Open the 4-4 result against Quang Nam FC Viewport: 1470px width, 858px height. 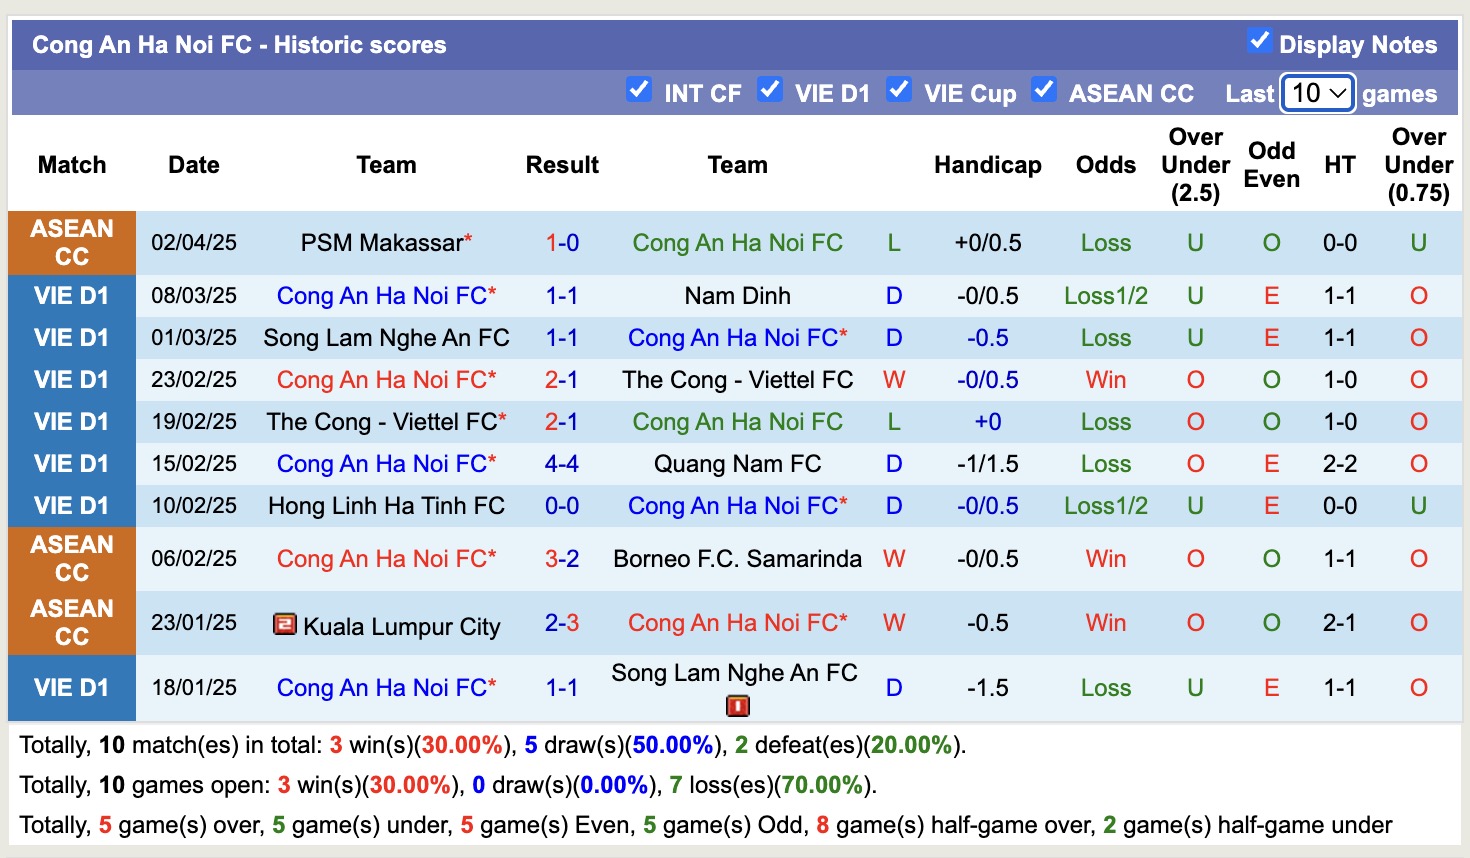tap(562, 464)
